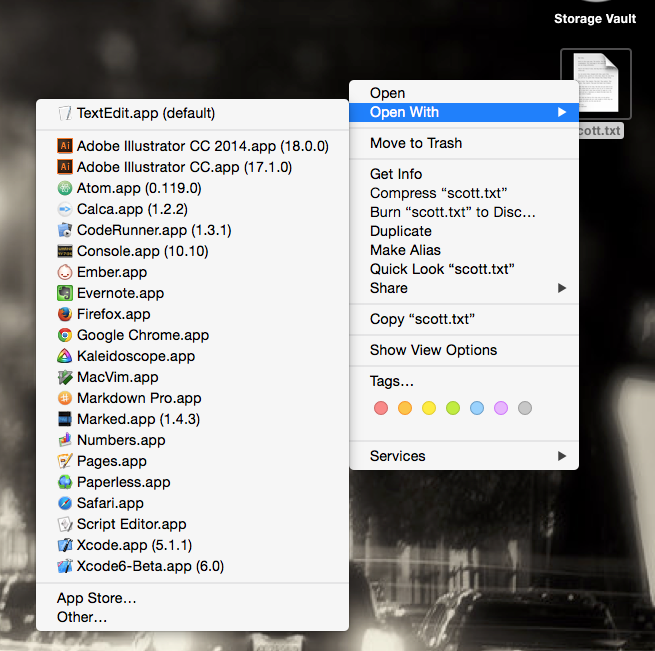Click the Pages app icon

[65, 461]
